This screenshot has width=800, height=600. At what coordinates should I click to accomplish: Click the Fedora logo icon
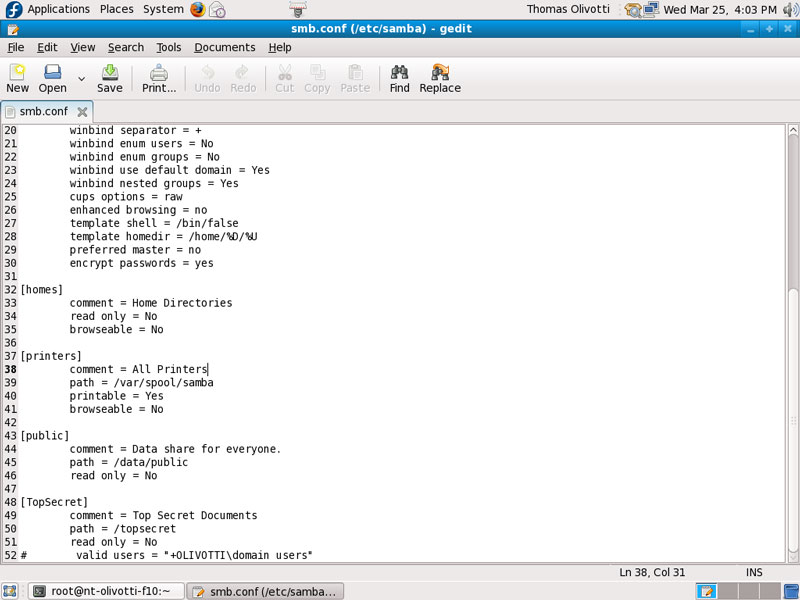(x=14, y=9)
